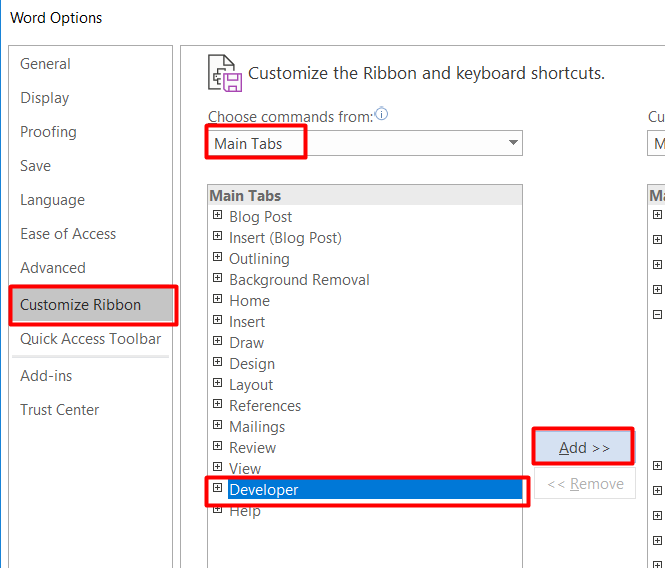Expand Background Removal node
The image size is (665, 568).
218,277
